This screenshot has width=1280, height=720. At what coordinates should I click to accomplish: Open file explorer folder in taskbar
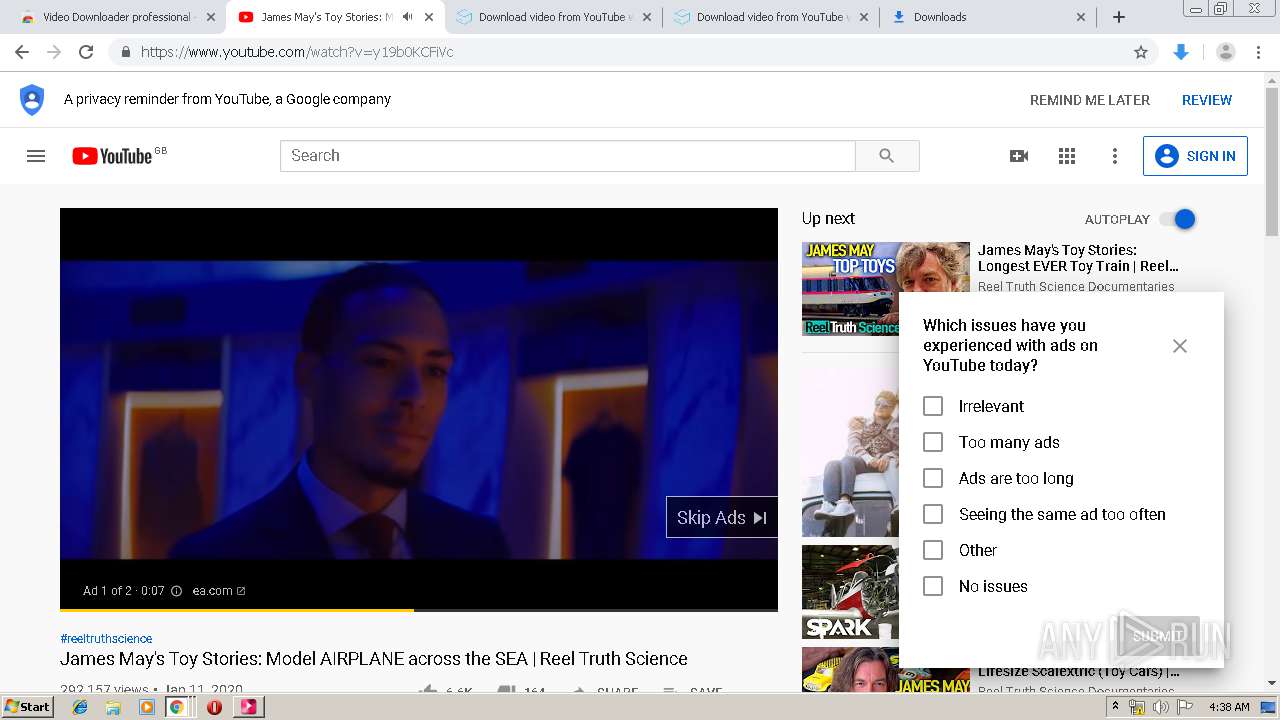(113, 707)
